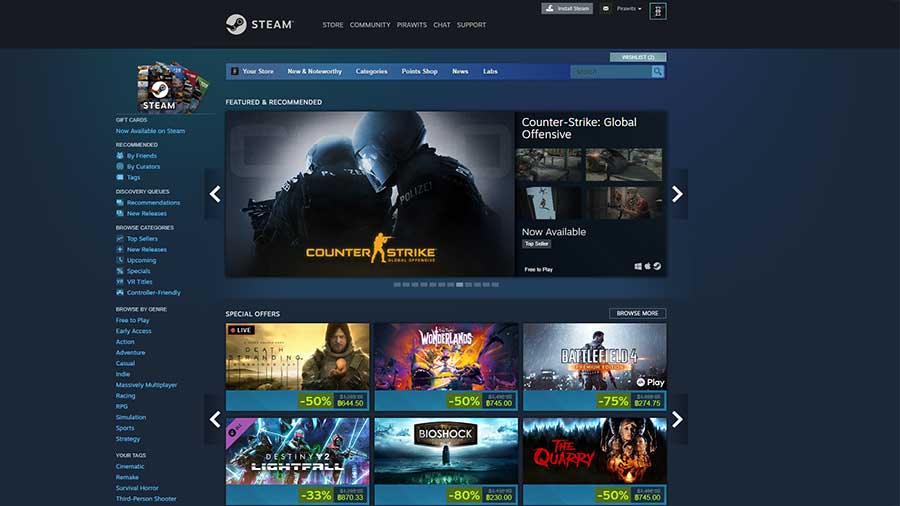Click the Browse More button
Screen dimensions: 900x506
coord(637,313)
